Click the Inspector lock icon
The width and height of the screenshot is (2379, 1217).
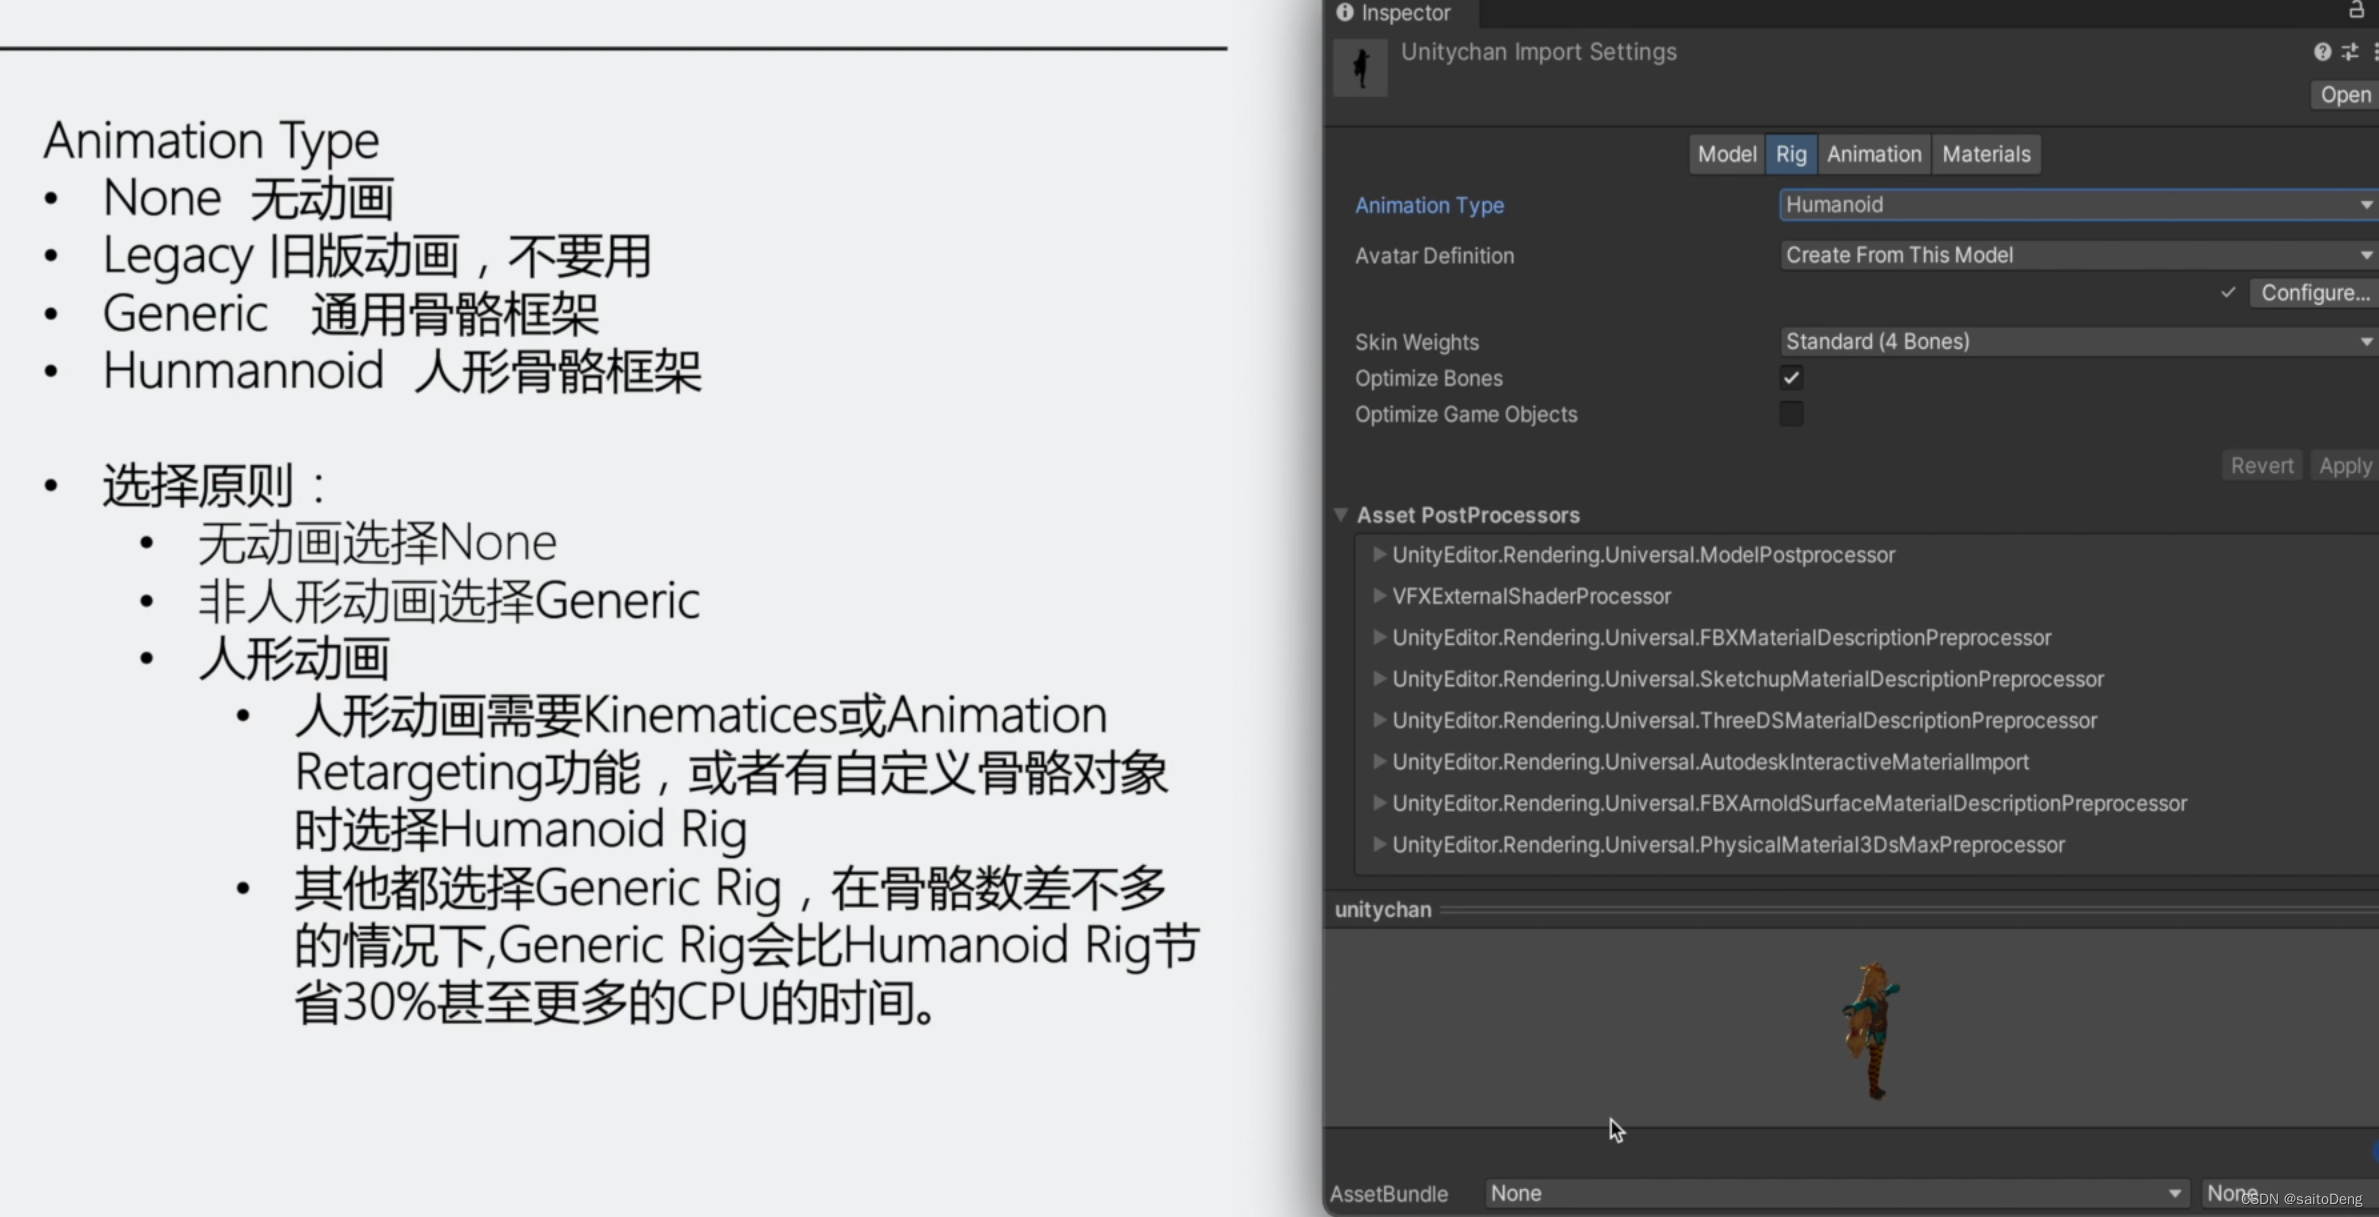click(x=2356, y=11)
